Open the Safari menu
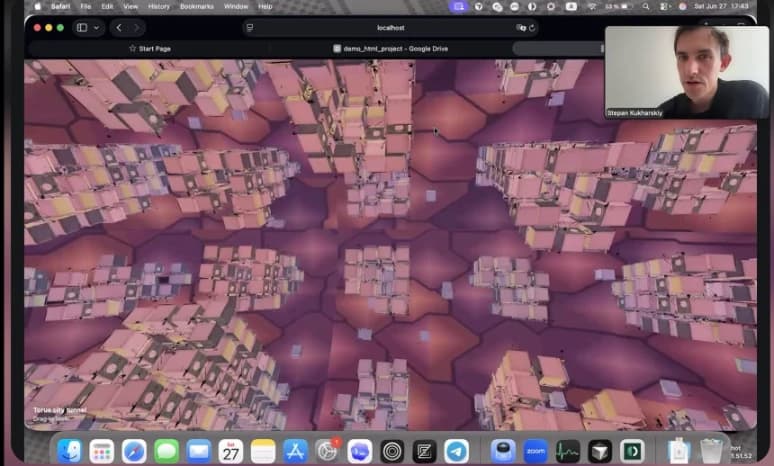This screenshot has height=466, width=774. click(x=60, y=6)
